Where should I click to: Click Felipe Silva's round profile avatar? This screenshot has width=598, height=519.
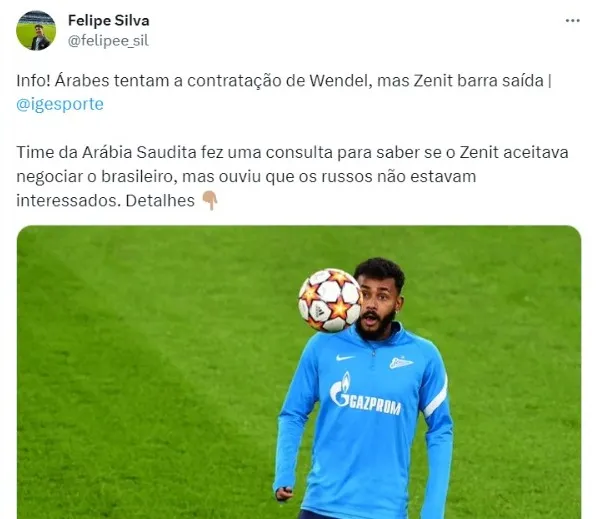click(x=36, y=31)
